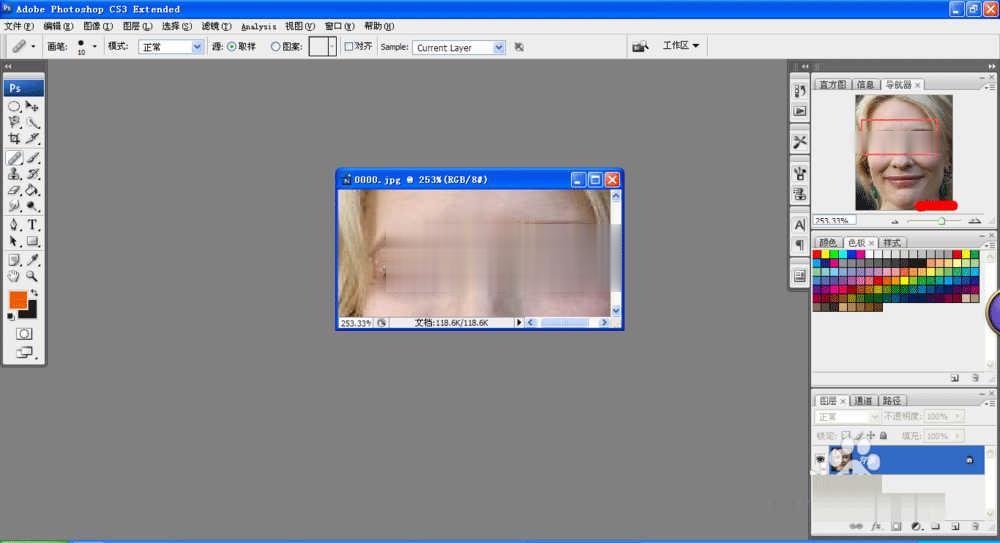Select the Zoom tool

pyautogui.click(x=32, y=276)
